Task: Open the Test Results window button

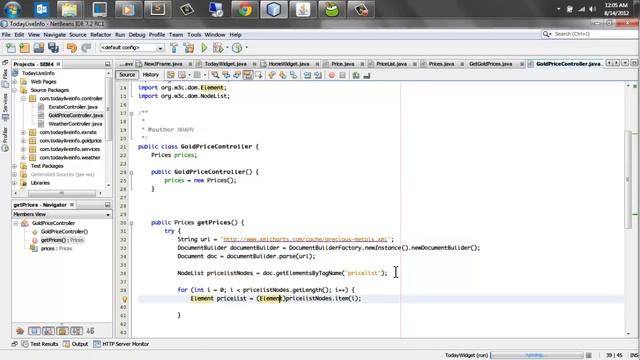Action: tap(40, 344)
